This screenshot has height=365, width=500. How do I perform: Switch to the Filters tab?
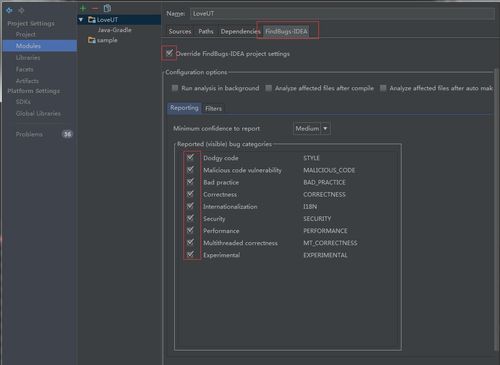(x=213, y=108)
